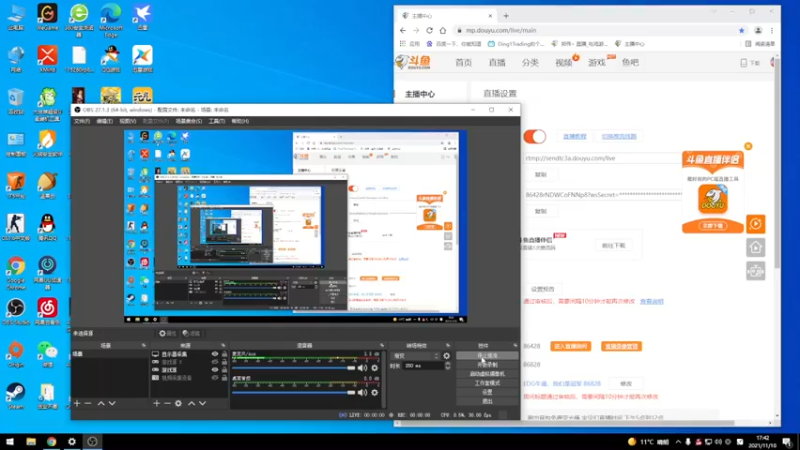This screenshot has height=450, width=800.
Task: Click OBS Studio taskbar icon
Action: (x=92, y=441)
